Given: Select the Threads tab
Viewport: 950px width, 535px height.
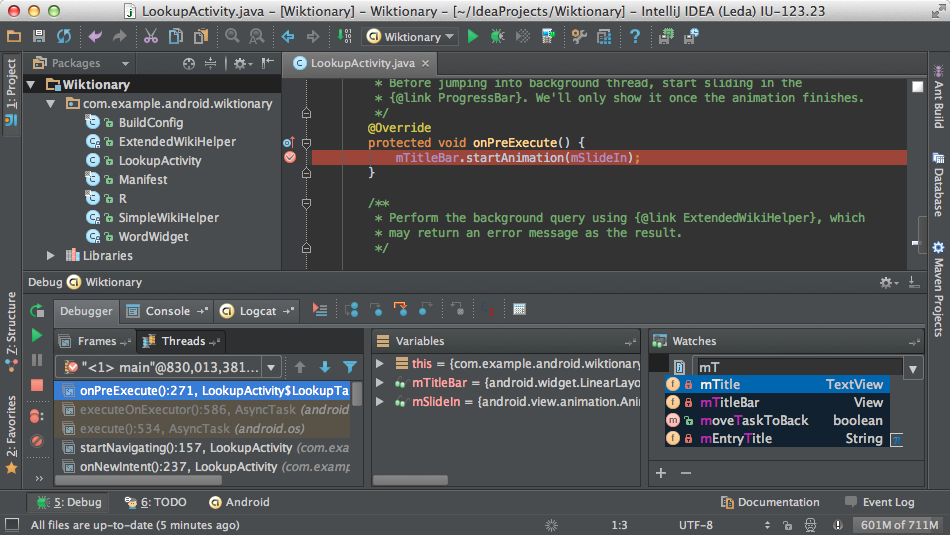Looking at the screenshot, I should 180,341.
